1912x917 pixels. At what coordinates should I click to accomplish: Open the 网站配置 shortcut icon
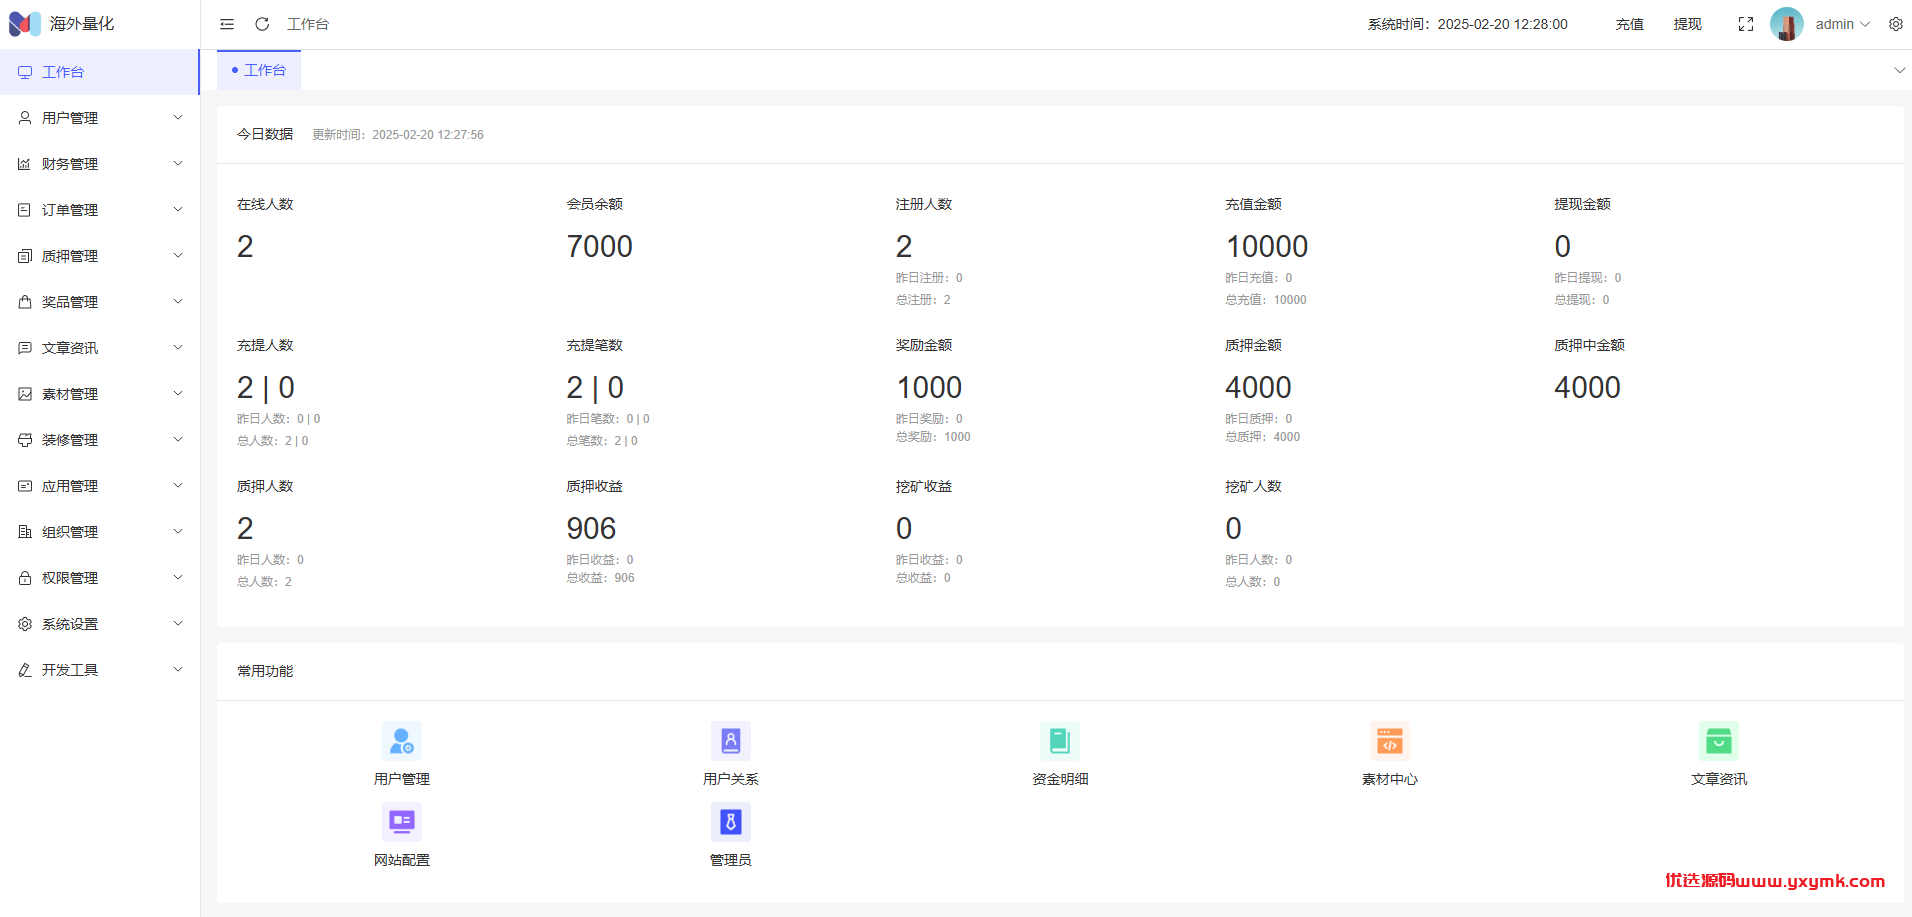click(402, 822)
